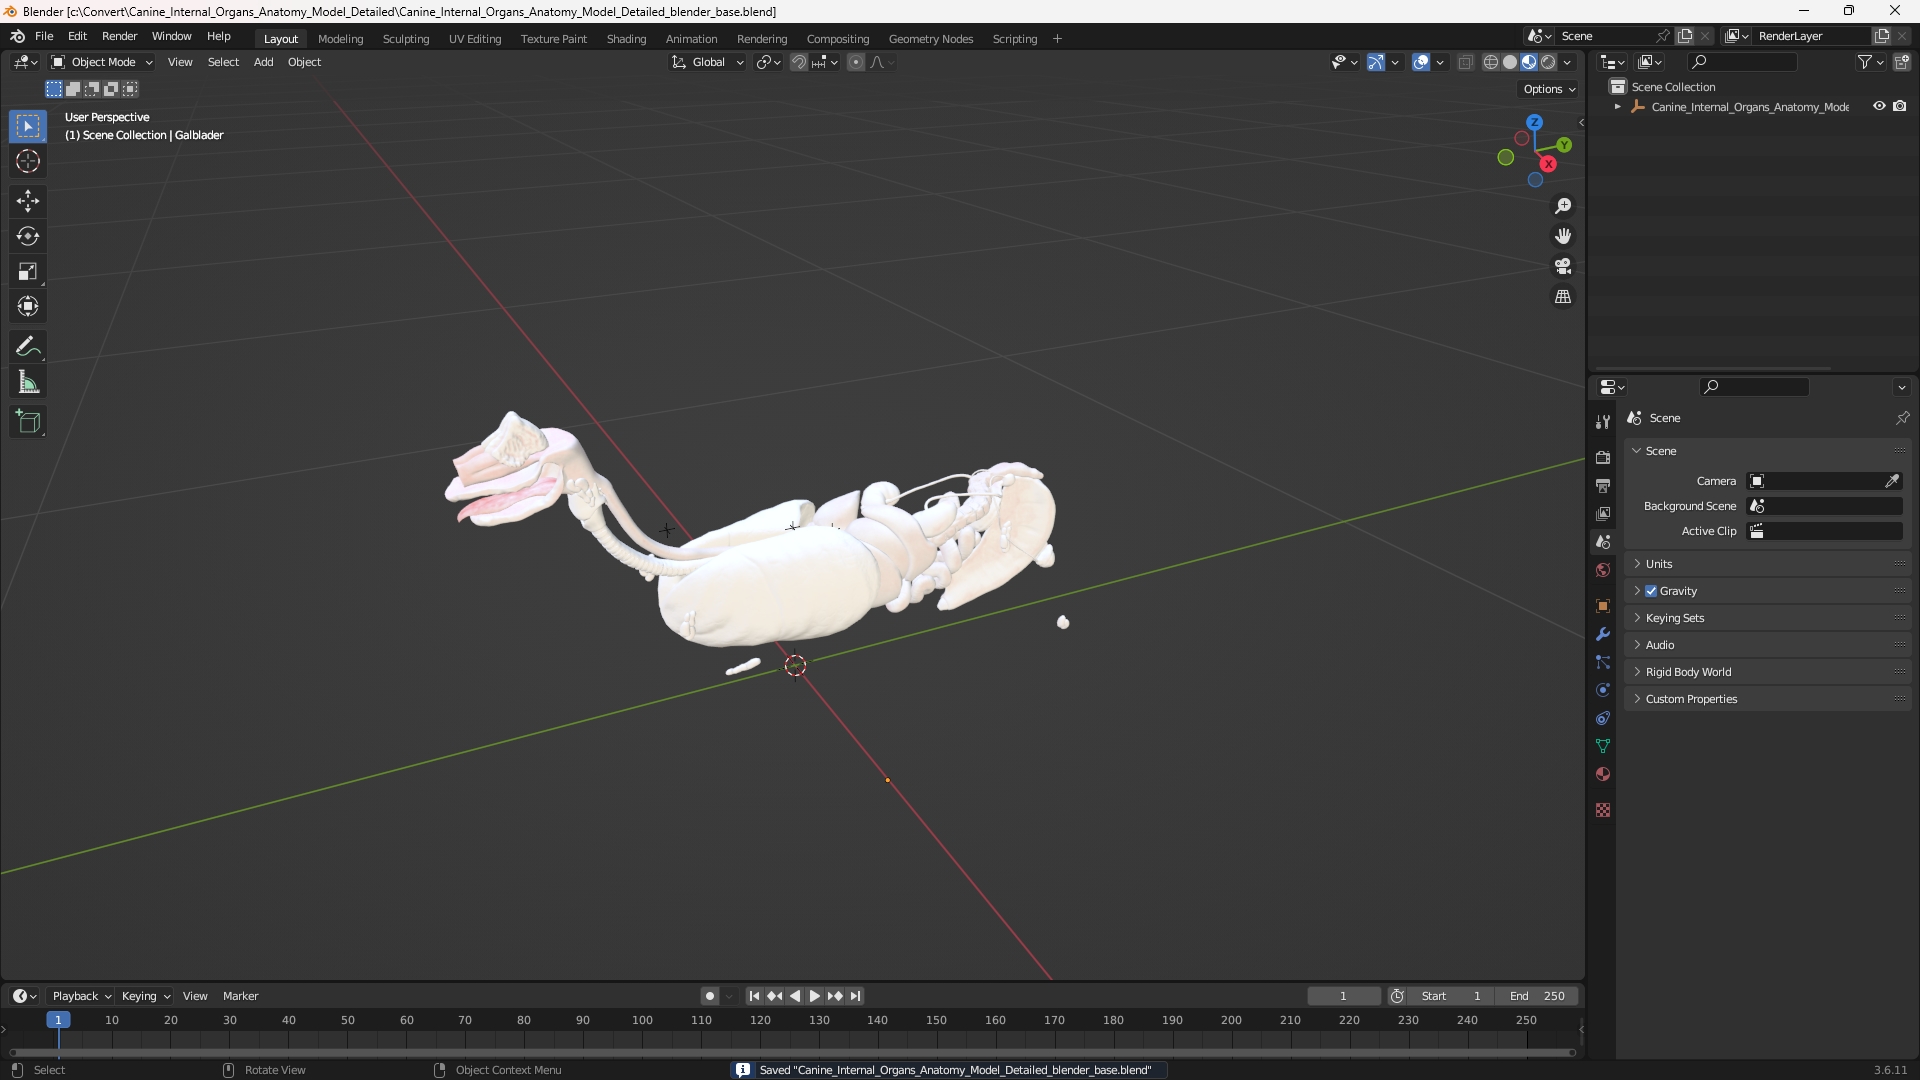Switch perspective/orthographic grid icon

[x=1563, y=297]
